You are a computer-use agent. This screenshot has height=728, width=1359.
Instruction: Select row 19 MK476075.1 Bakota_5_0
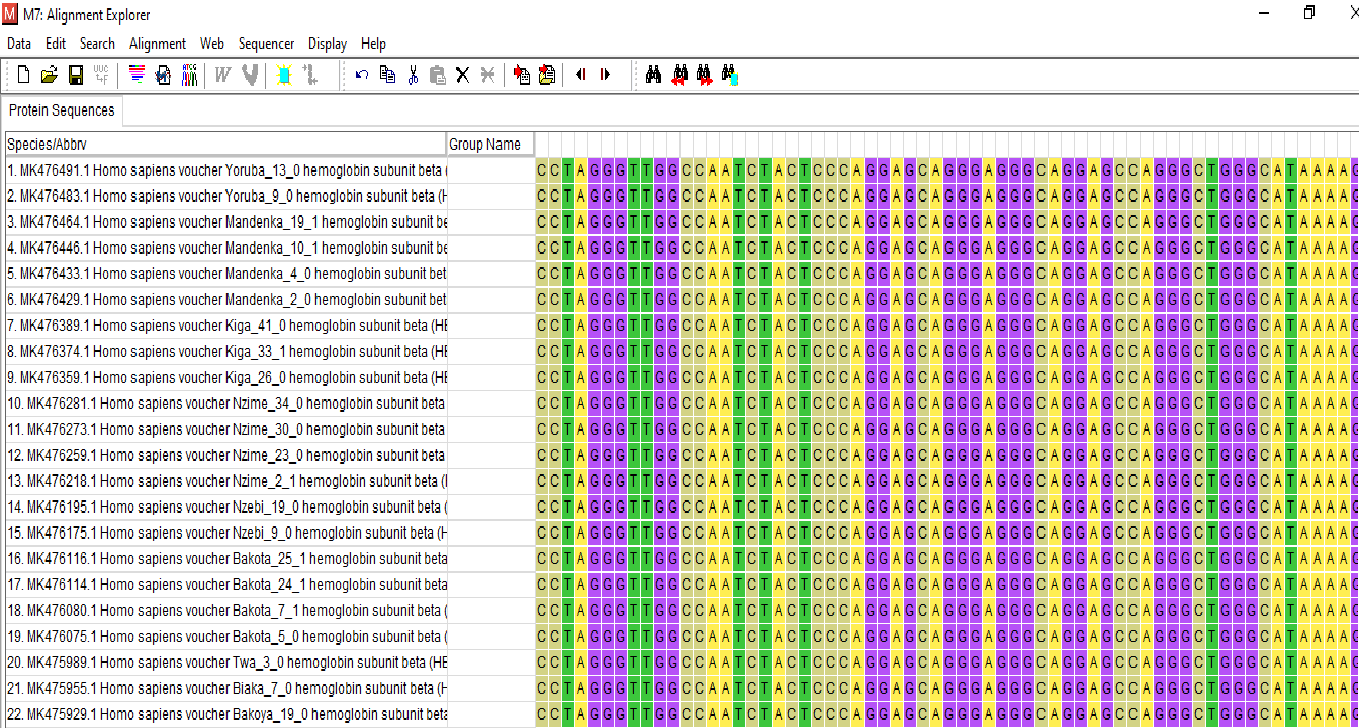pos(226,637)
